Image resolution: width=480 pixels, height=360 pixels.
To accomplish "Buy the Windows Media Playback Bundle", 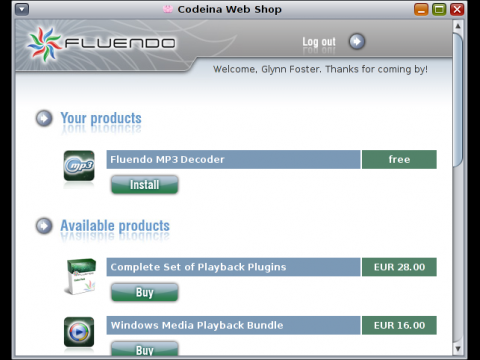I will (145, 349).
